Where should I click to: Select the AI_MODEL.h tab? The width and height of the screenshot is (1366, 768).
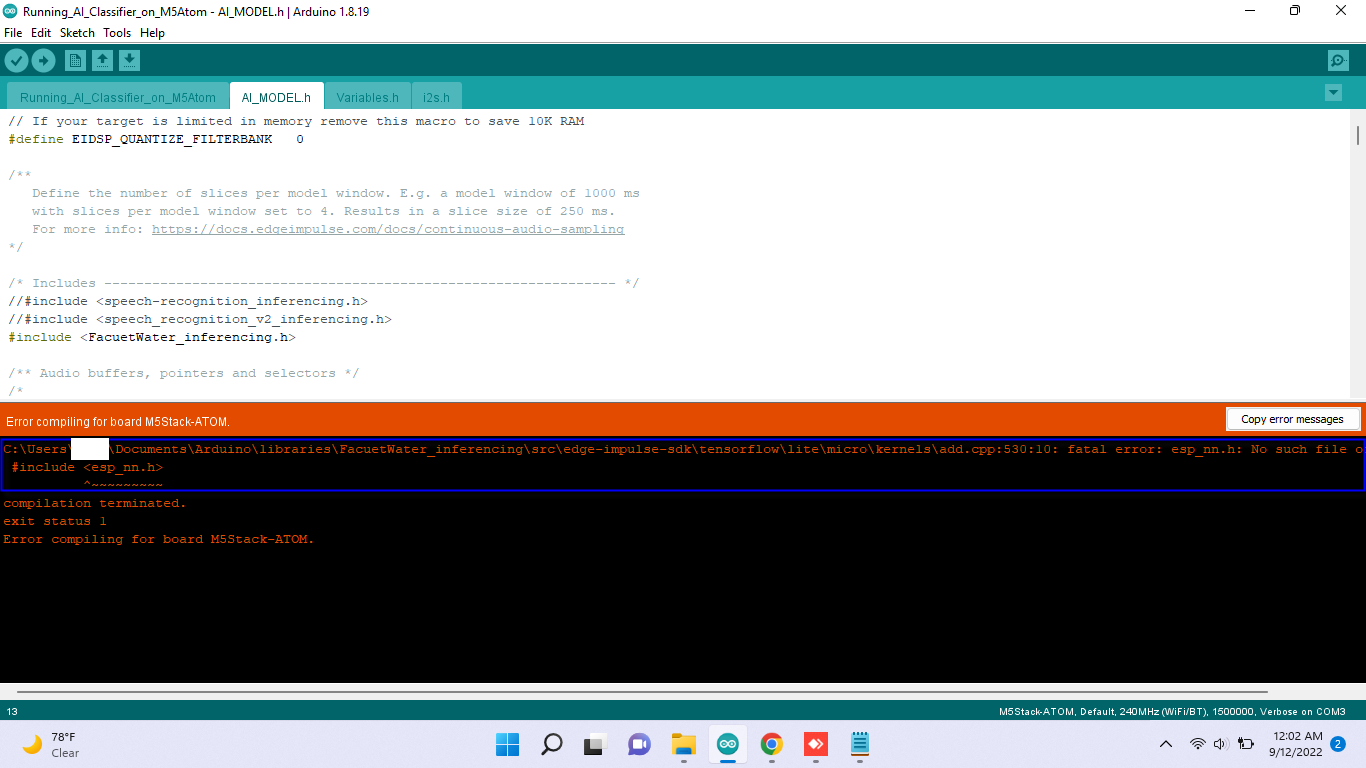point(276,97)
